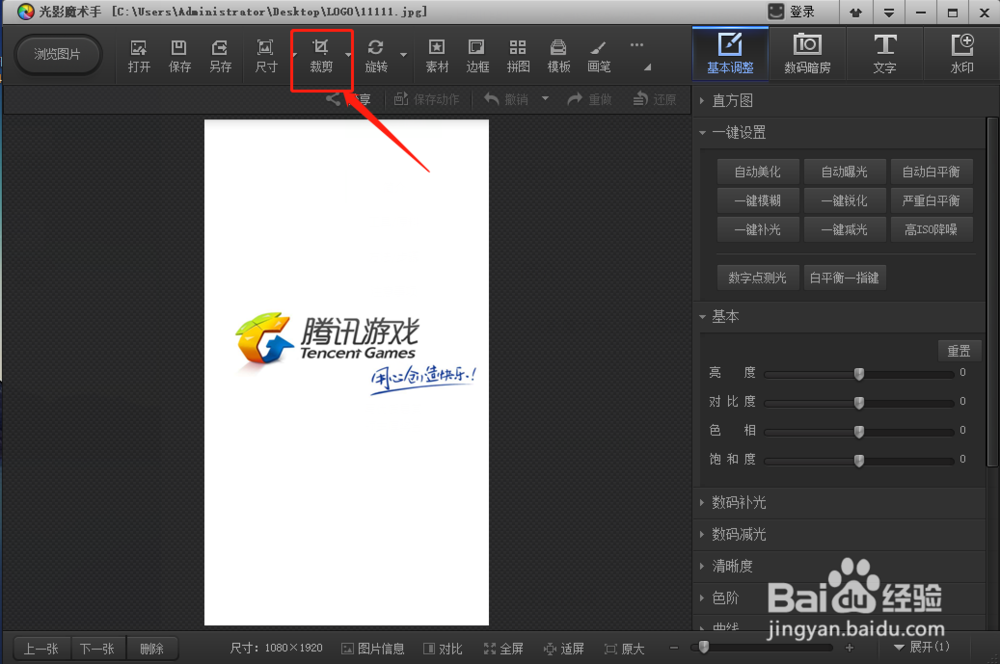Image resolution: width=1000 pixels, height=664 pixels.
Task: Toggle 对比 compare view
Action: pos(443,649)
